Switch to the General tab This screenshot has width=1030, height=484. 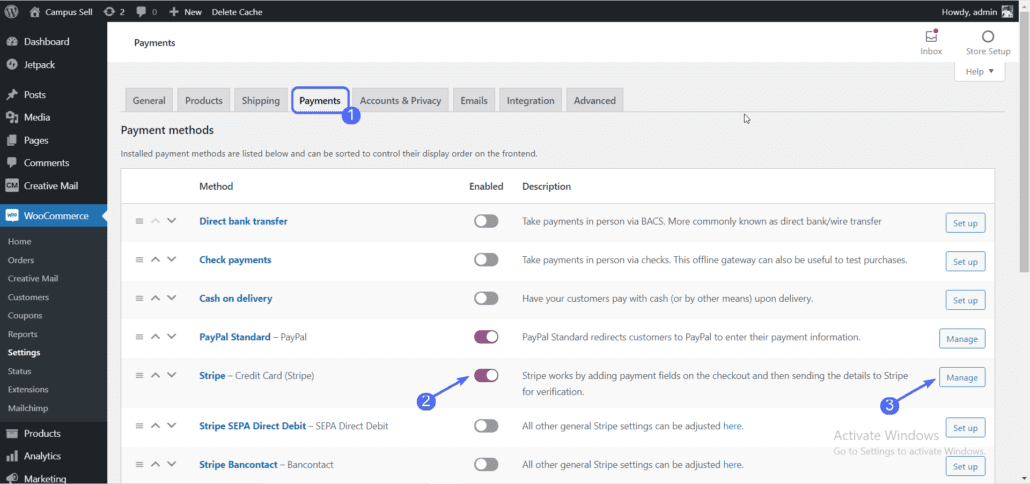pyautogui.click(x=149, y=100)
